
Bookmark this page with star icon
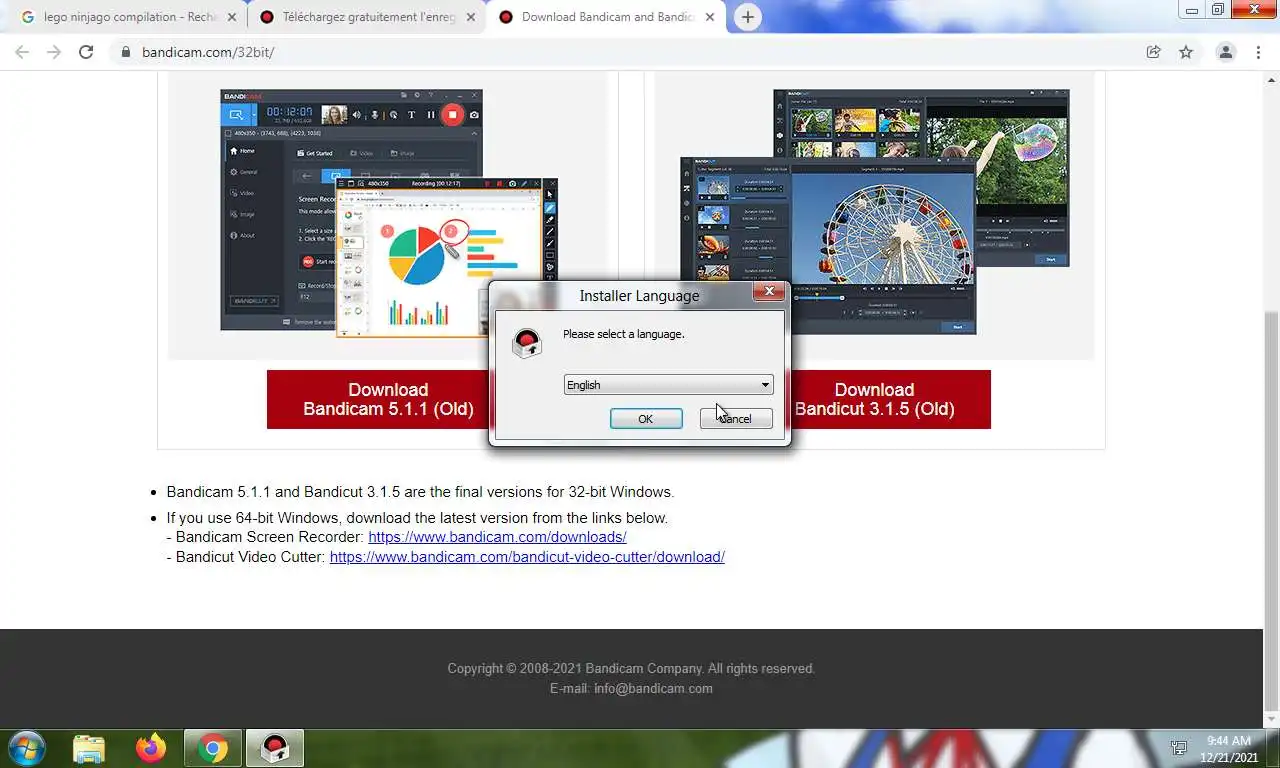[x=1186, y=52]
